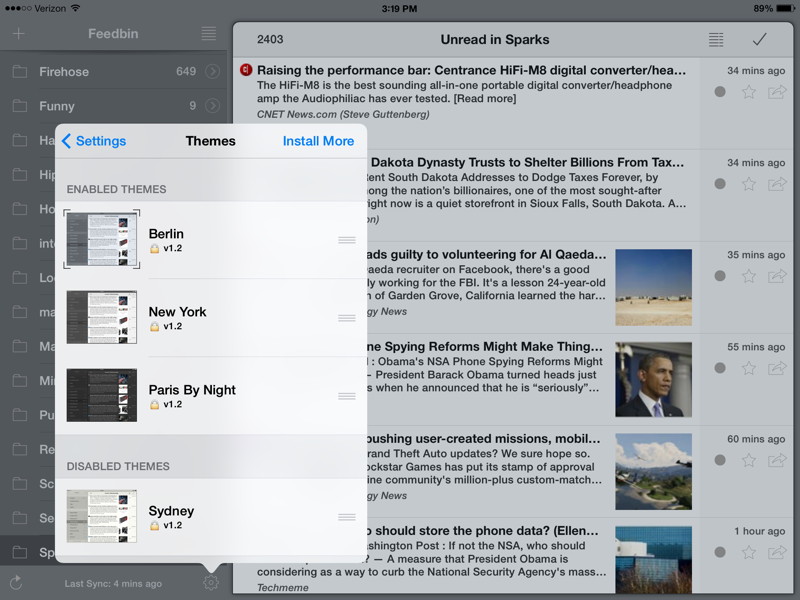Share the Centrance HiFi-M8 article
Screen dimensions: 800x600
coord(777,92)
